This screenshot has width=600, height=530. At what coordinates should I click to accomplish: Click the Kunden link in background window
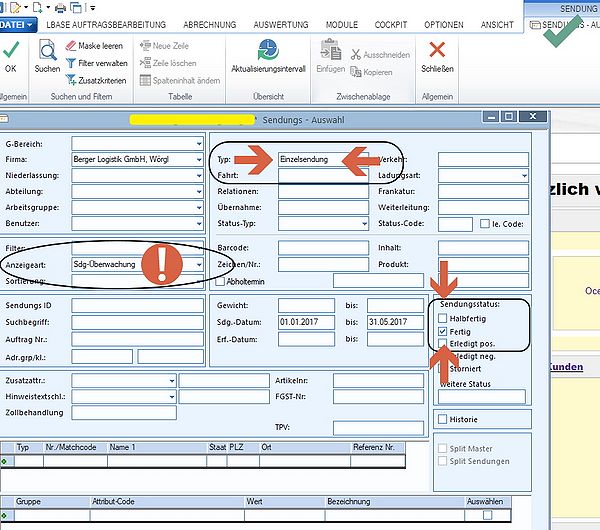(566, 367)
